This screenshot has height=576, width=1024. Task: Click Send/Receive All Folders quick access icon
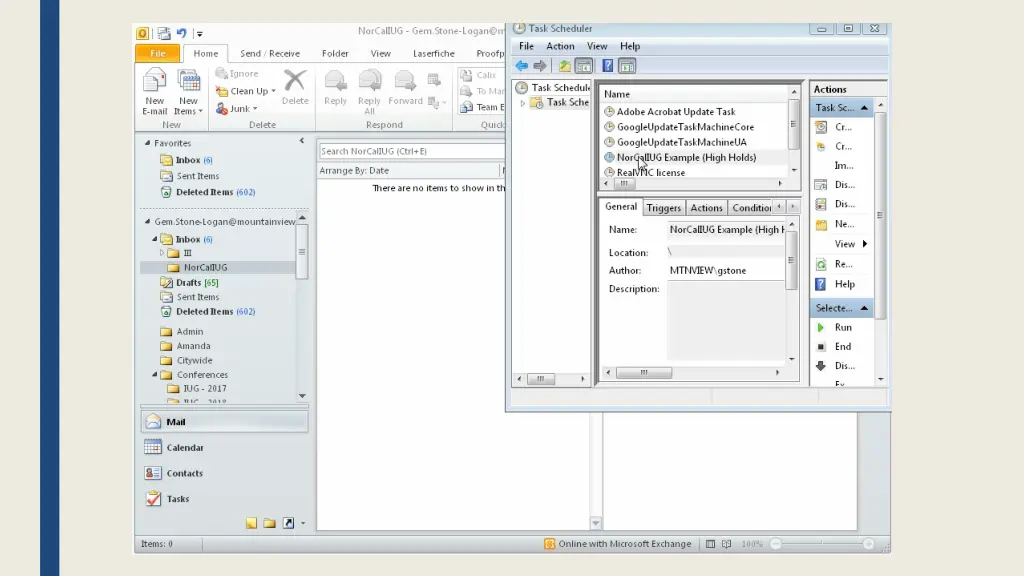(163, 33)
